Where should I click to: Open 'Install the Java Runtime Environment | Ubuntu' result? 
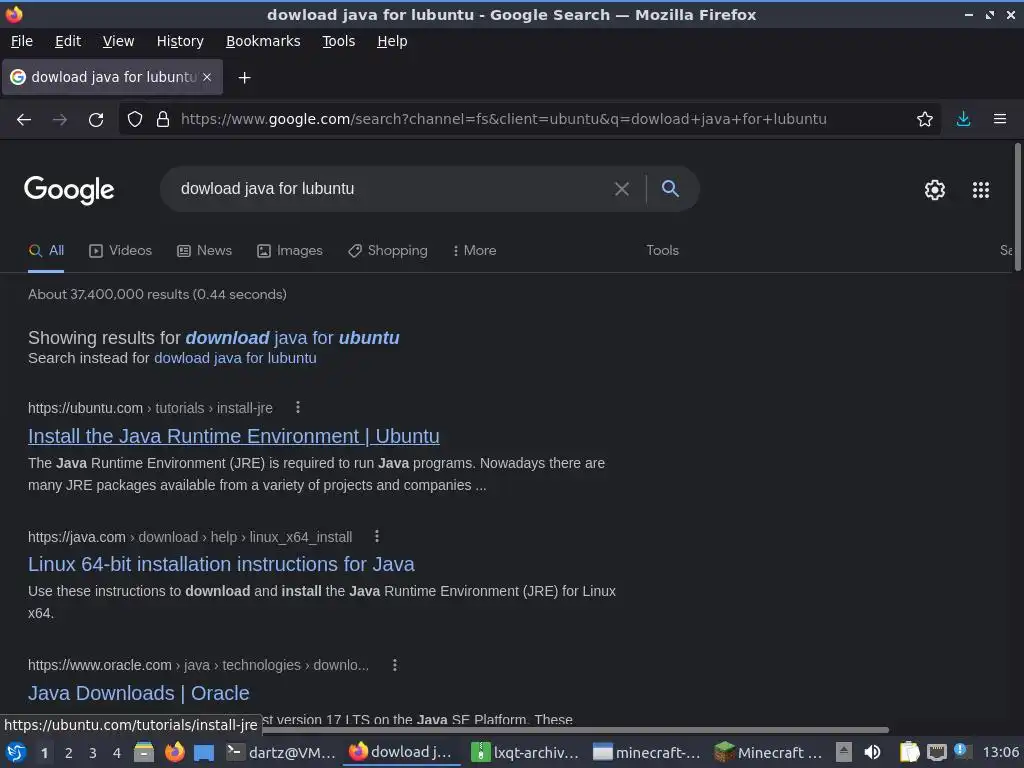tap(234, 436)
